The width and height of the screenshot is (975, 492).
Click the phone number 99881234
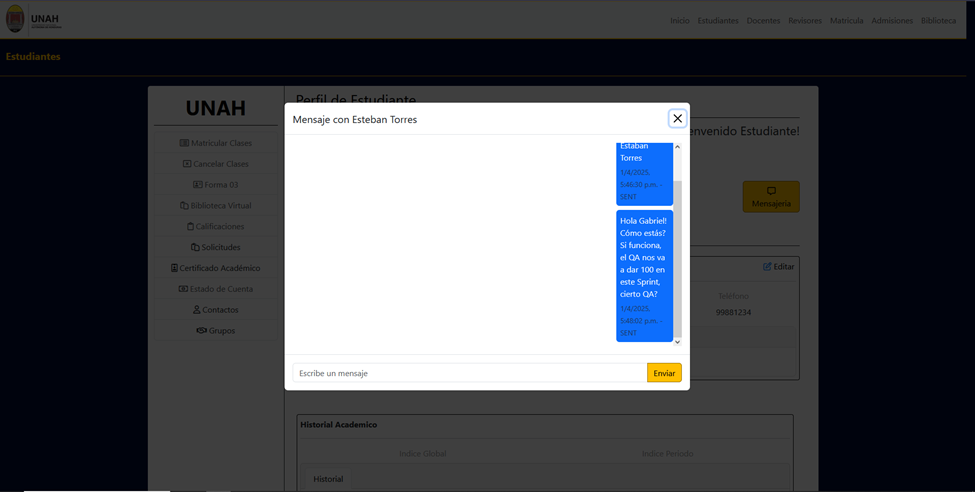[x=733, y=312]
